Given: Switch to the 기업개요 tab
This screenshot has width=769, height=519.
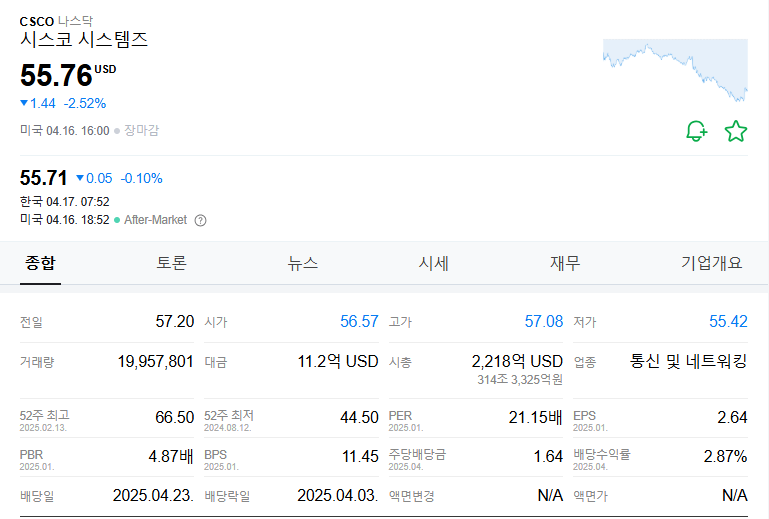Looking at the screenshot, I should point(712,263).
